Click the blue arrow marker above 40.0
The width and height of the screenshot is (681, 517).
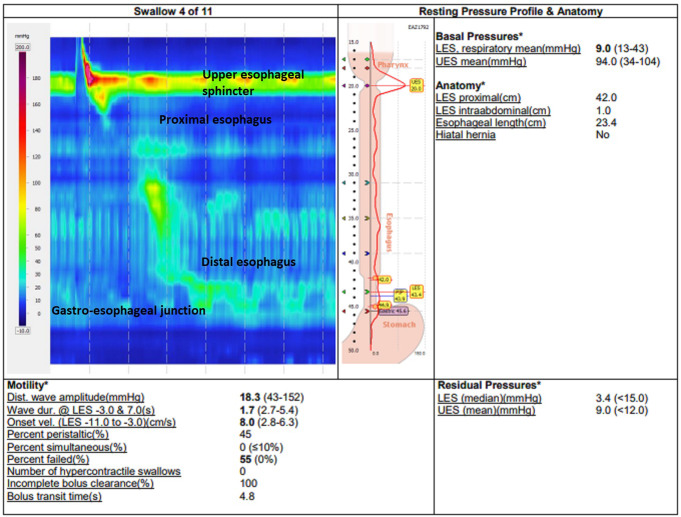tap(367, 253)
